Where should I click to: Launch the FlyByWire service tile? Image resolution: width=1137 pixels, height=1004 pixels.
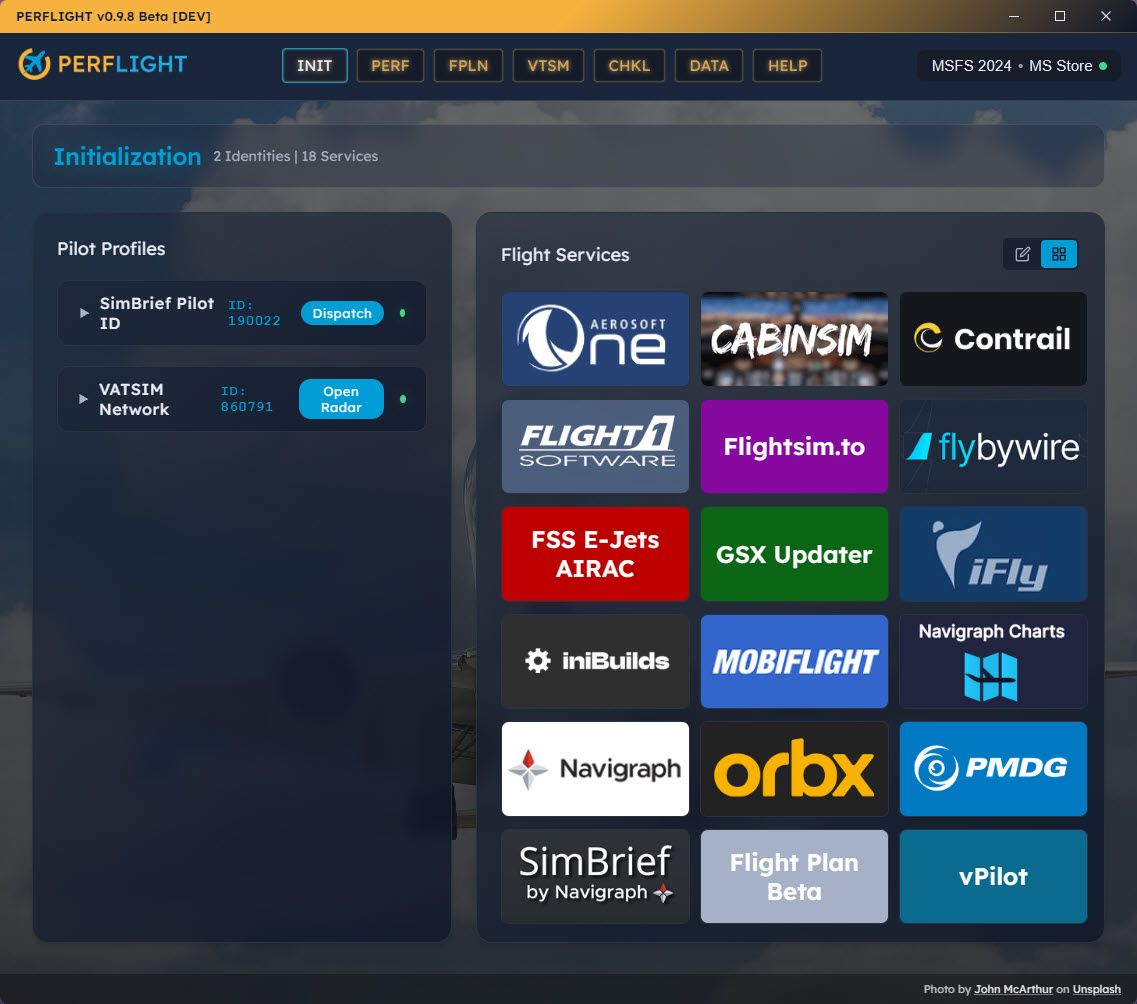tap(993, 447)
